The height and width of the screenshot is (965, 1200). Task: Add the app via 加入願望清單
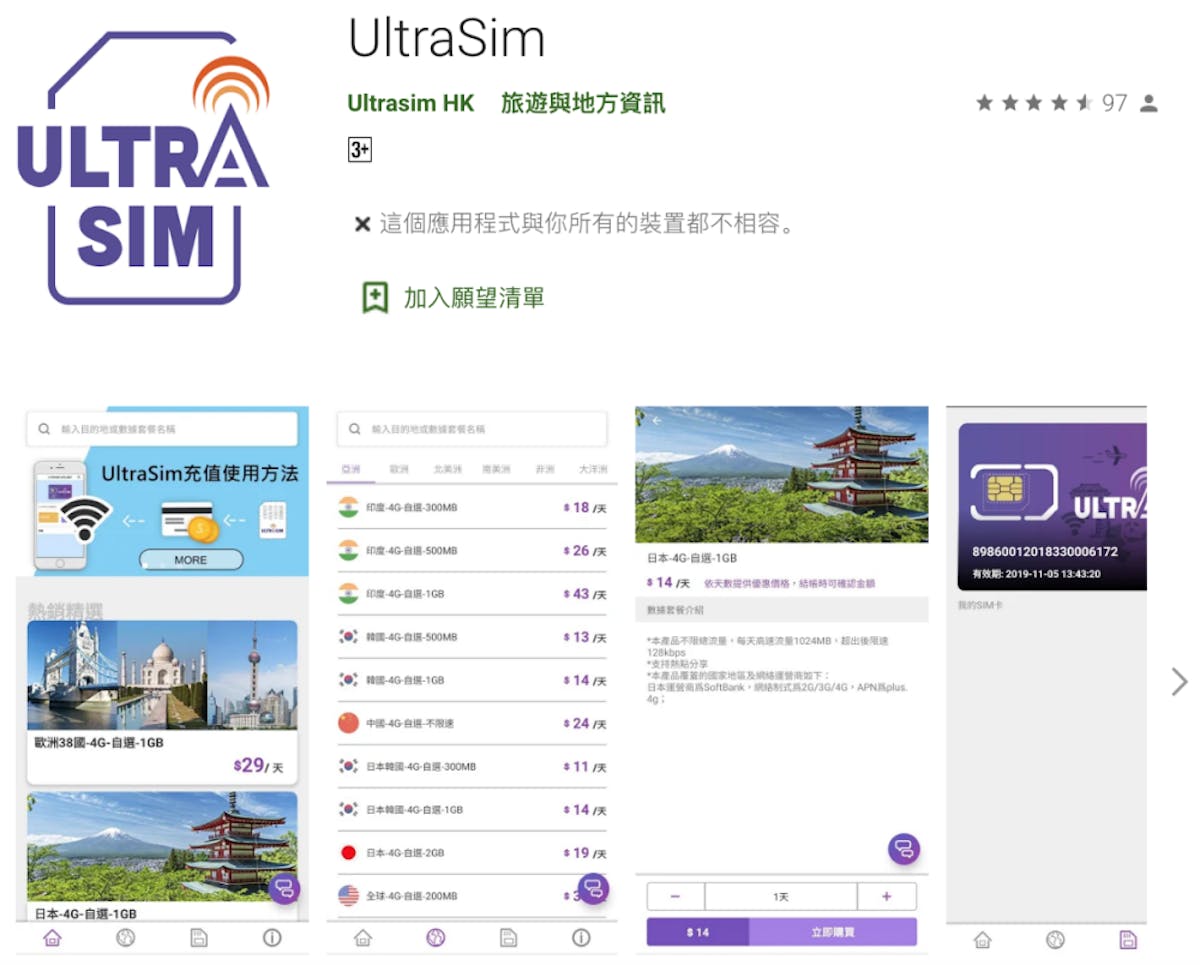coord(453,297)
